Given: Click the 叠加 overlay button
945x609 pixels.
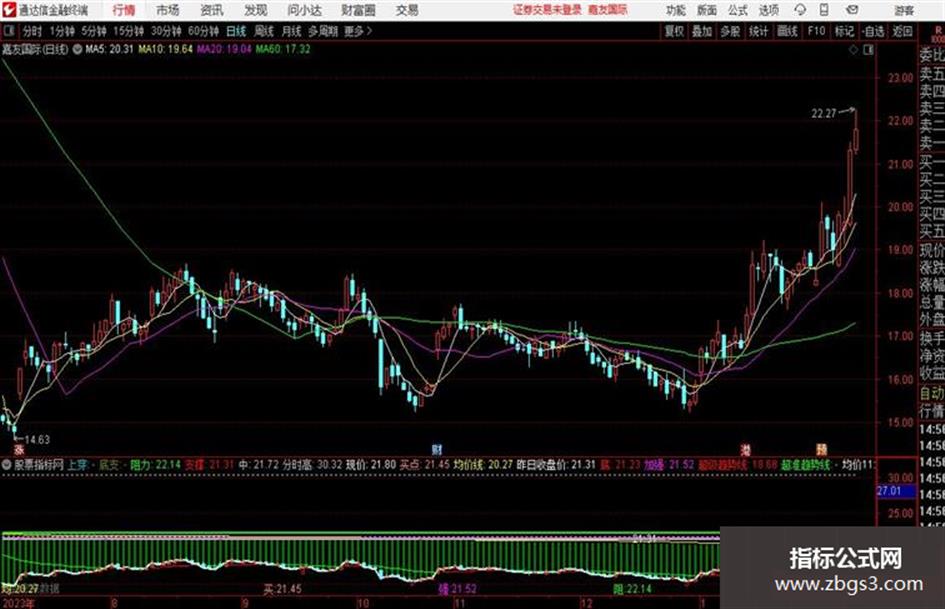Looking at the screenshot, I should [702, 31].
